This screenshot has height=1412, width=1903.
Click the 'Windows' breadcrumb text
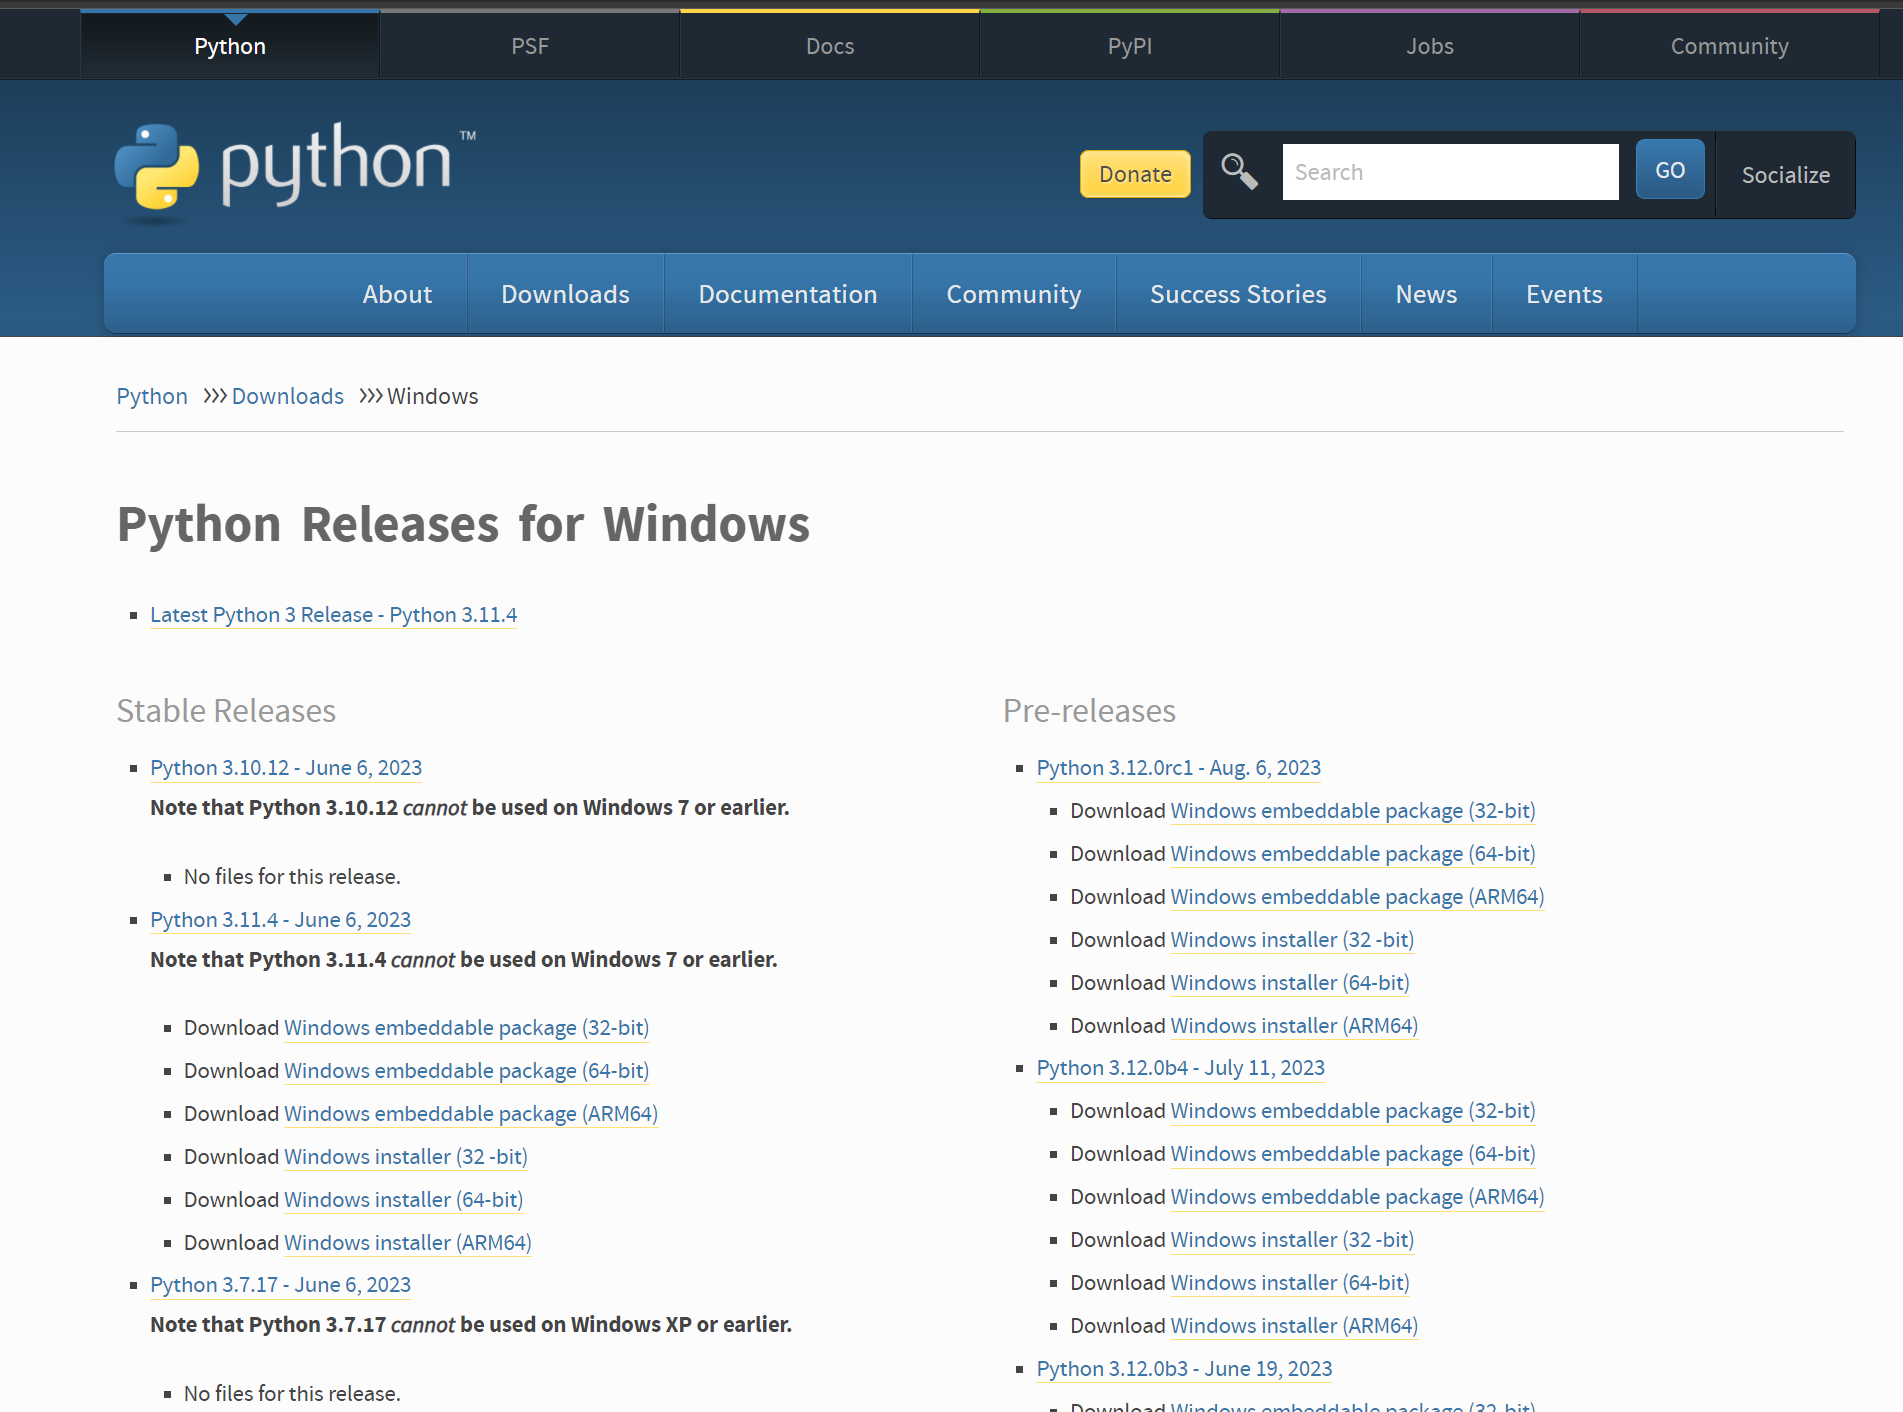(433, 396)
